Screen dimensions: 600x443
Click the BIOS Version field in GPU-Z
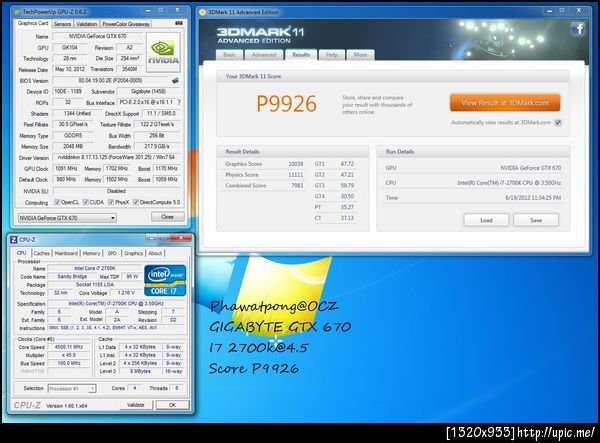[111, 80]
